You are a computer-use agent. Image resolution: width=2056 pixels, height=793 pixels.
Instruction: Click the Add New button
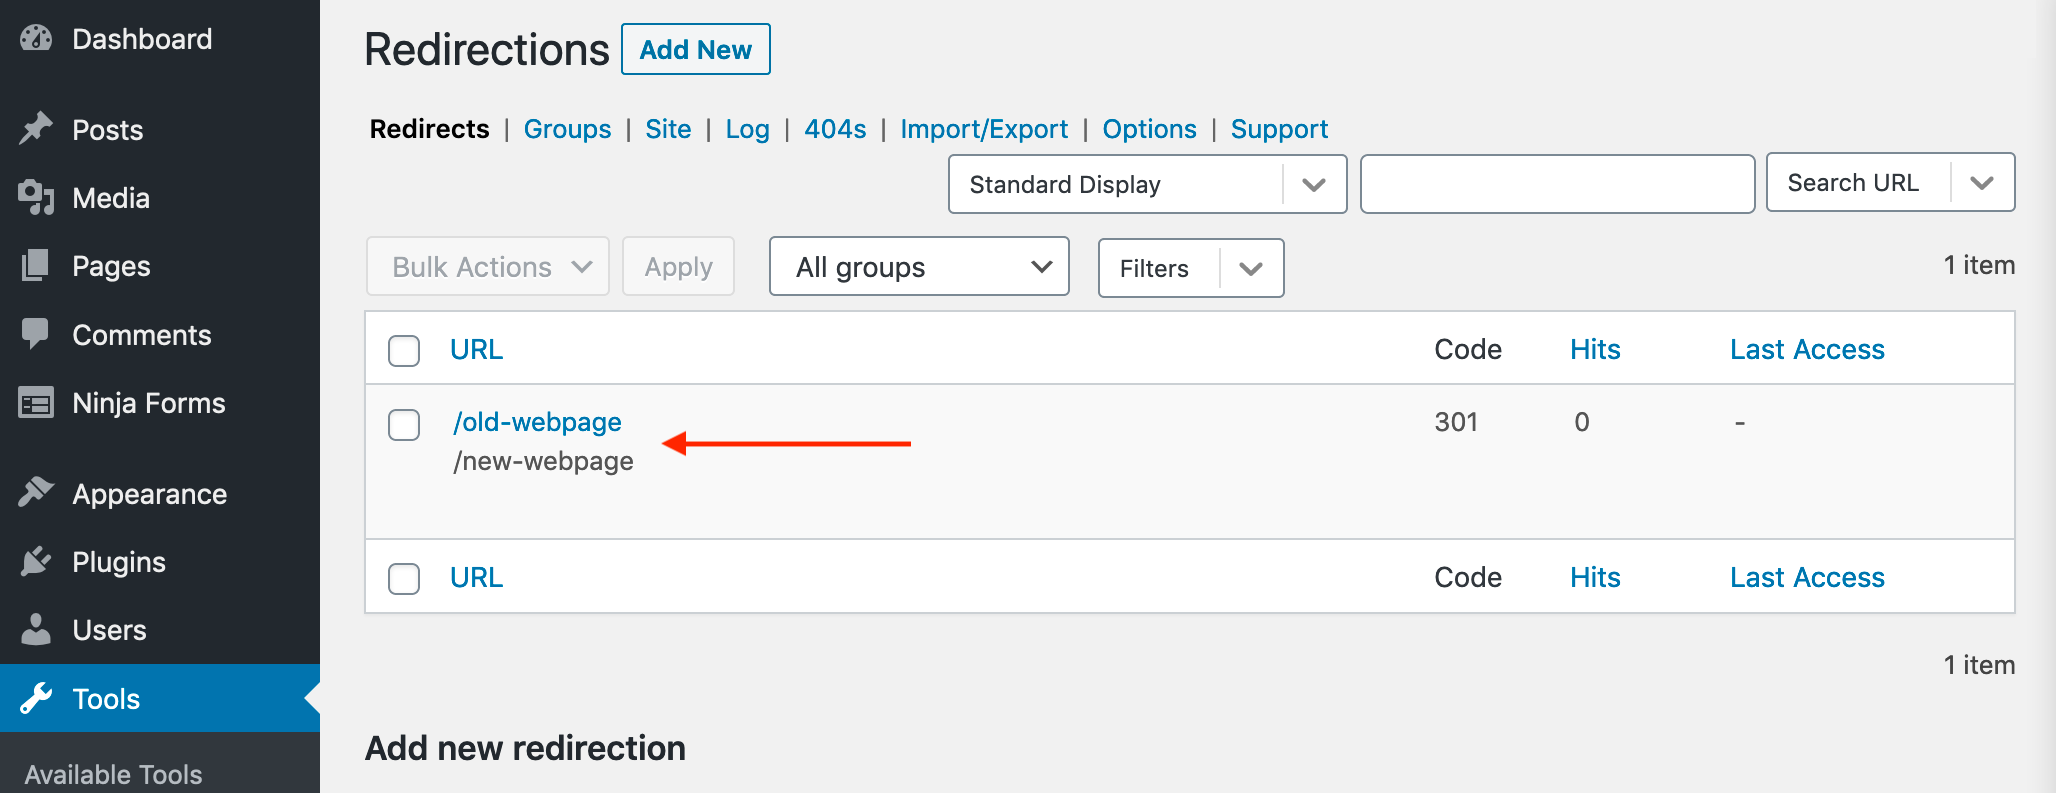point(696,49)
